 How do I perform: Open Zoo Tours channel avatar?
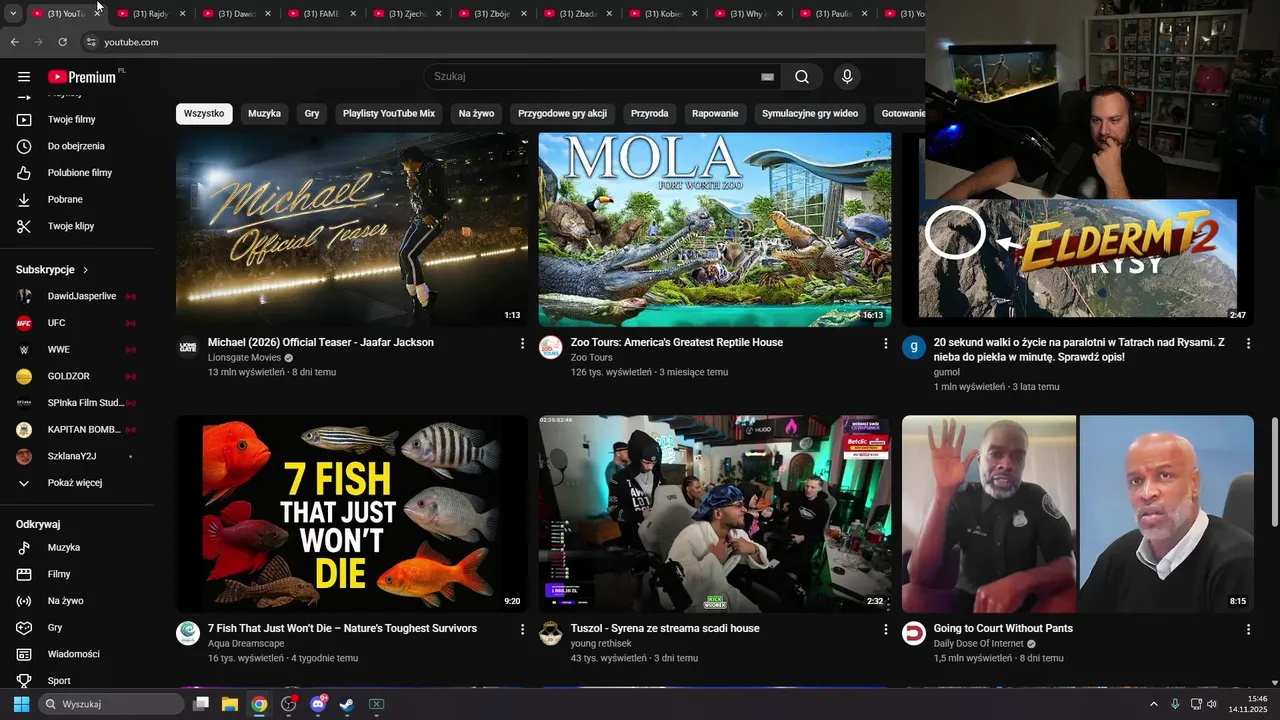[551, 347]
